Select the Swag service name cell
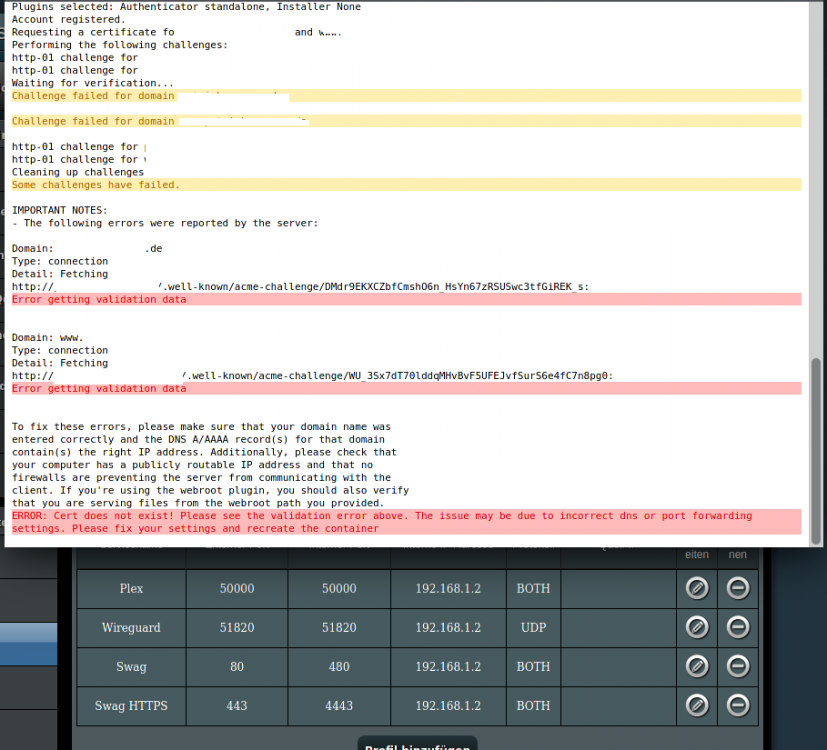 tap(131, 667)
